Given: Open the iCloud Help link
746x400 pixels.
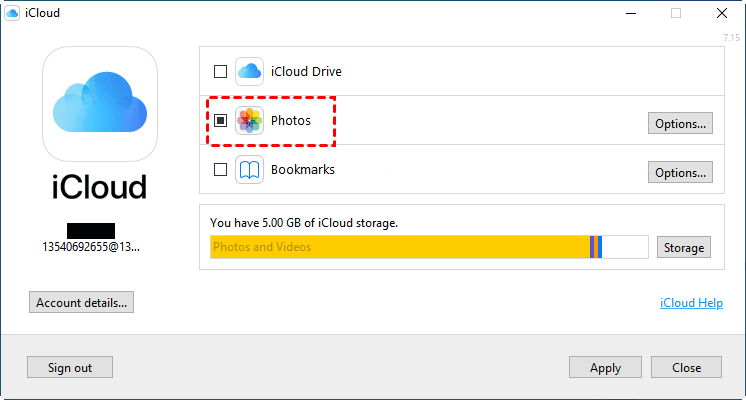Looking at the screenshot, I should click(x=691, y=302).
